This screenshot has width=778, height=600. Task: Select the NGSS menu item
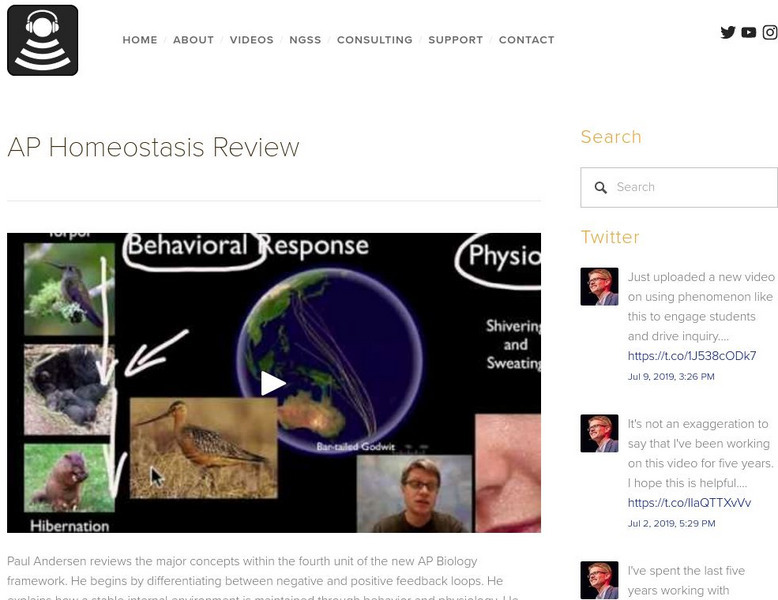tap(305, 40)
